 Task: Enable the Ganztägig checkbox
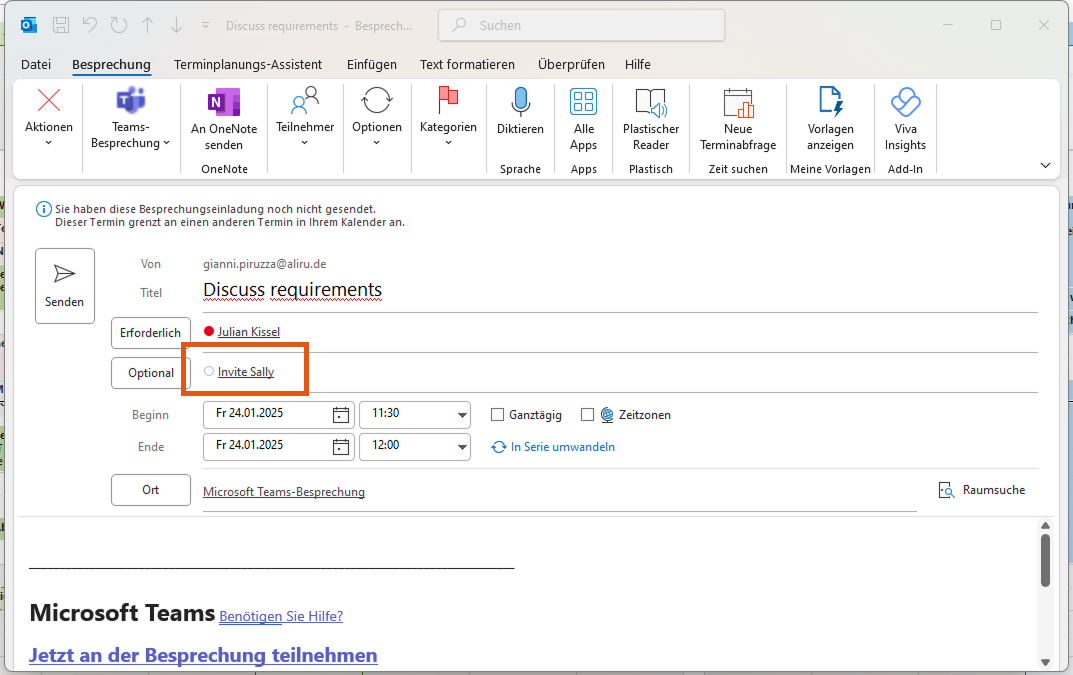tap(497, 415)
